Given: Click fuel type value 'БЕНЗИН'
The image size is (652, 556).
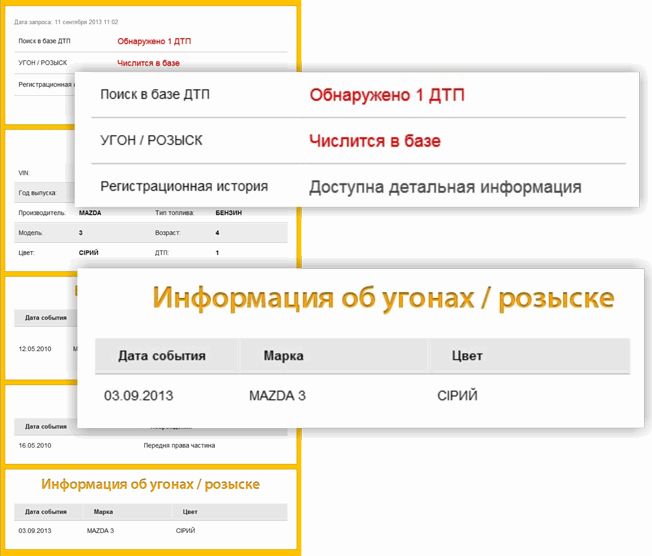Looking at the screenshot, I should 229,213.
